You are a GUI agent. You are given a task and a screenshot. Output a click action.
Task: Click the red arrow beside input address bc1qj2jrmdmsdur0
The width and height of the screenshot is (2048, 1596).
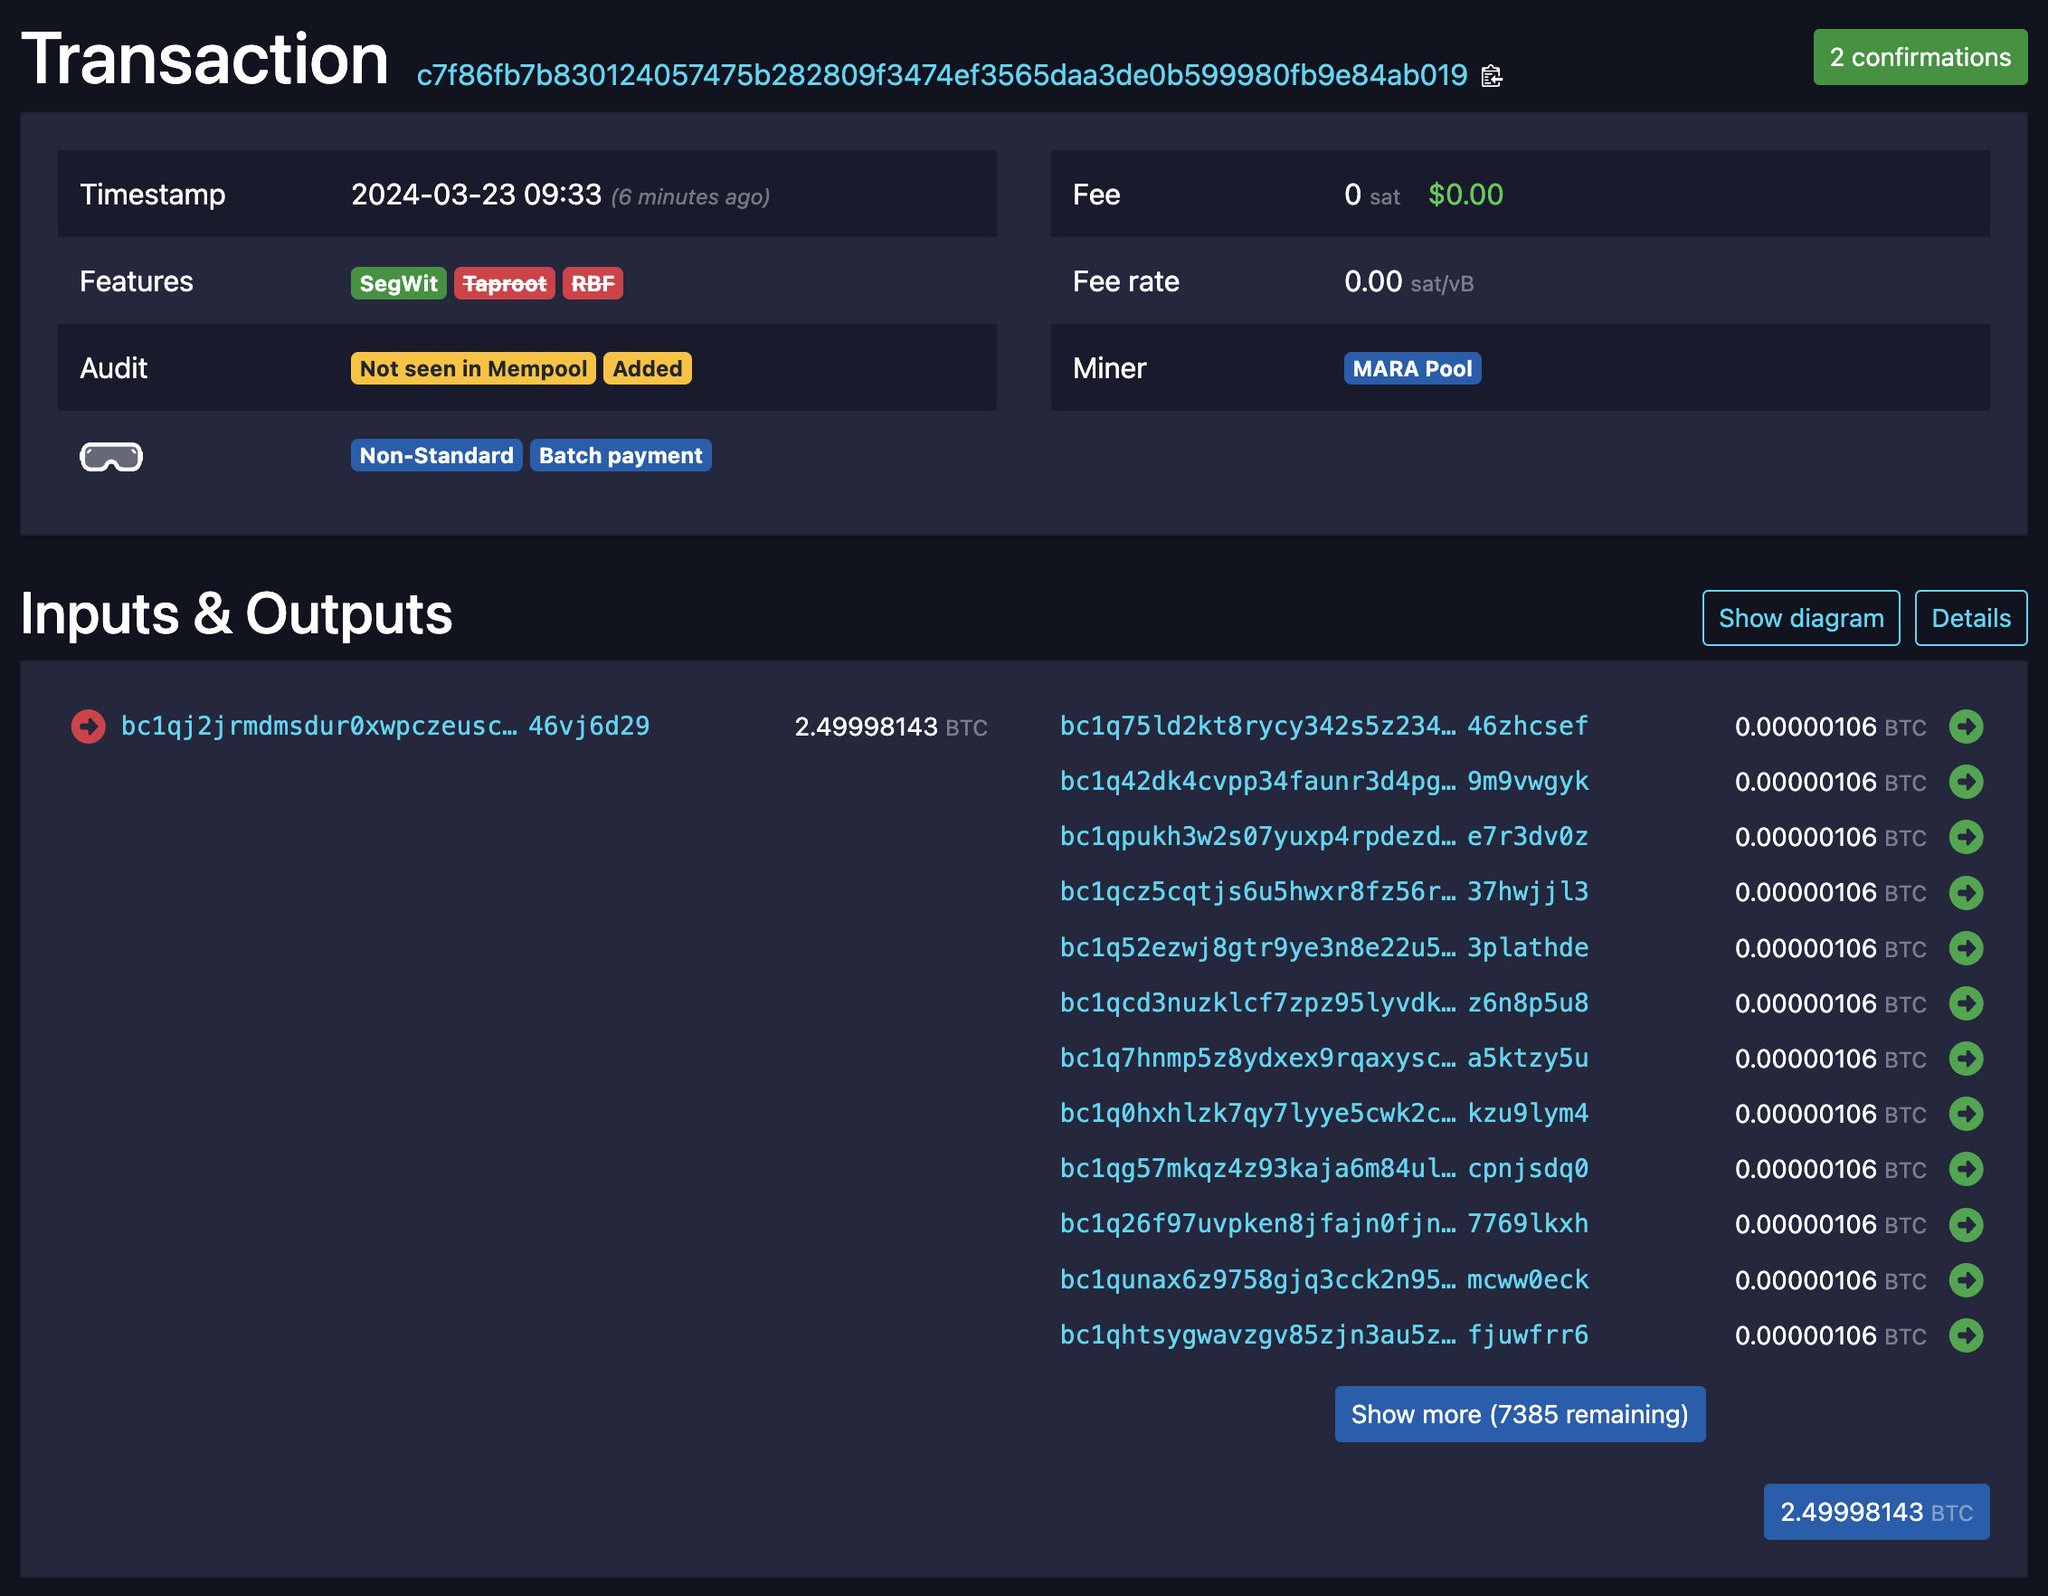[x=88, y=726]
